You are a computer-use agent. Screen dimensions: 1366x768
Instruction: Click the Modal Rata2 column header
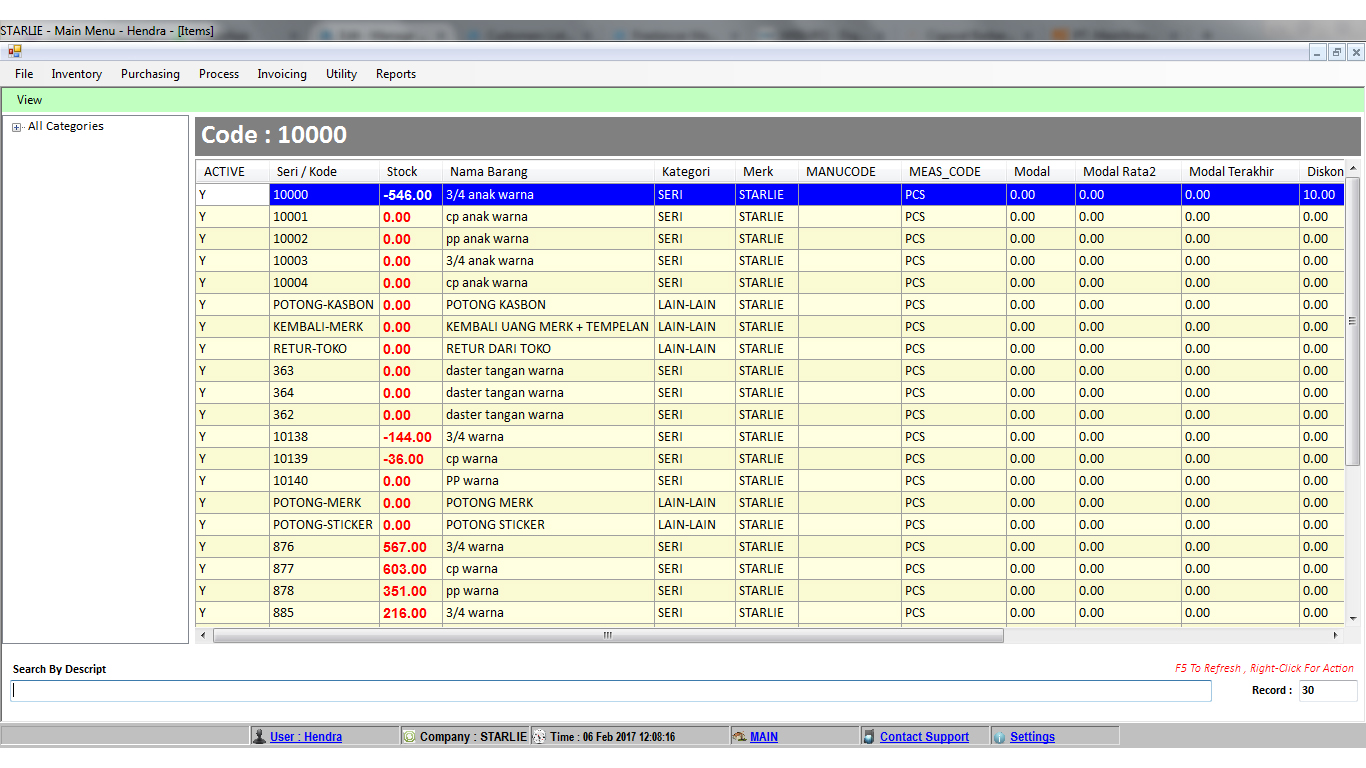tap(1129, 172)
